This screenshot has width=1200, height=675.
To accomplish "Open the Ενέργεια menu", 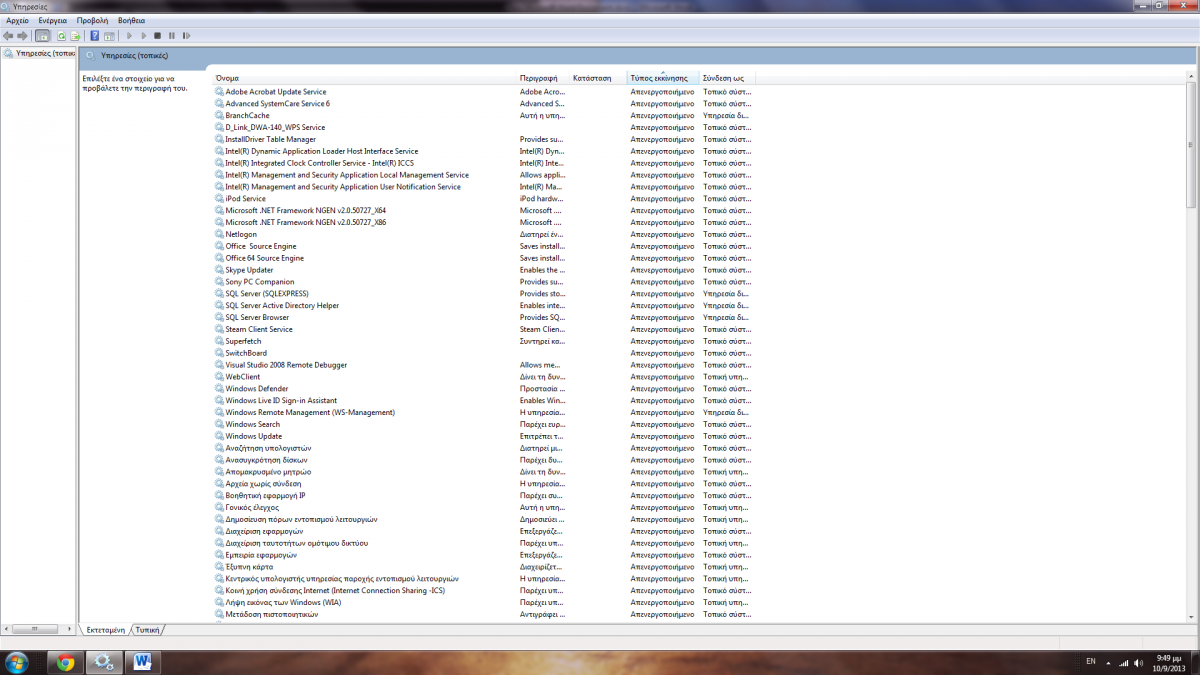I will (x=52, y=20).
